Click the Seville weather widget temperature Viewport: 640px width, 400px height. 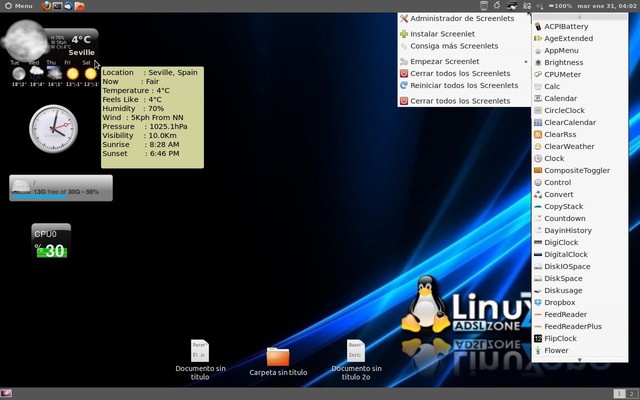click(81, 40)
